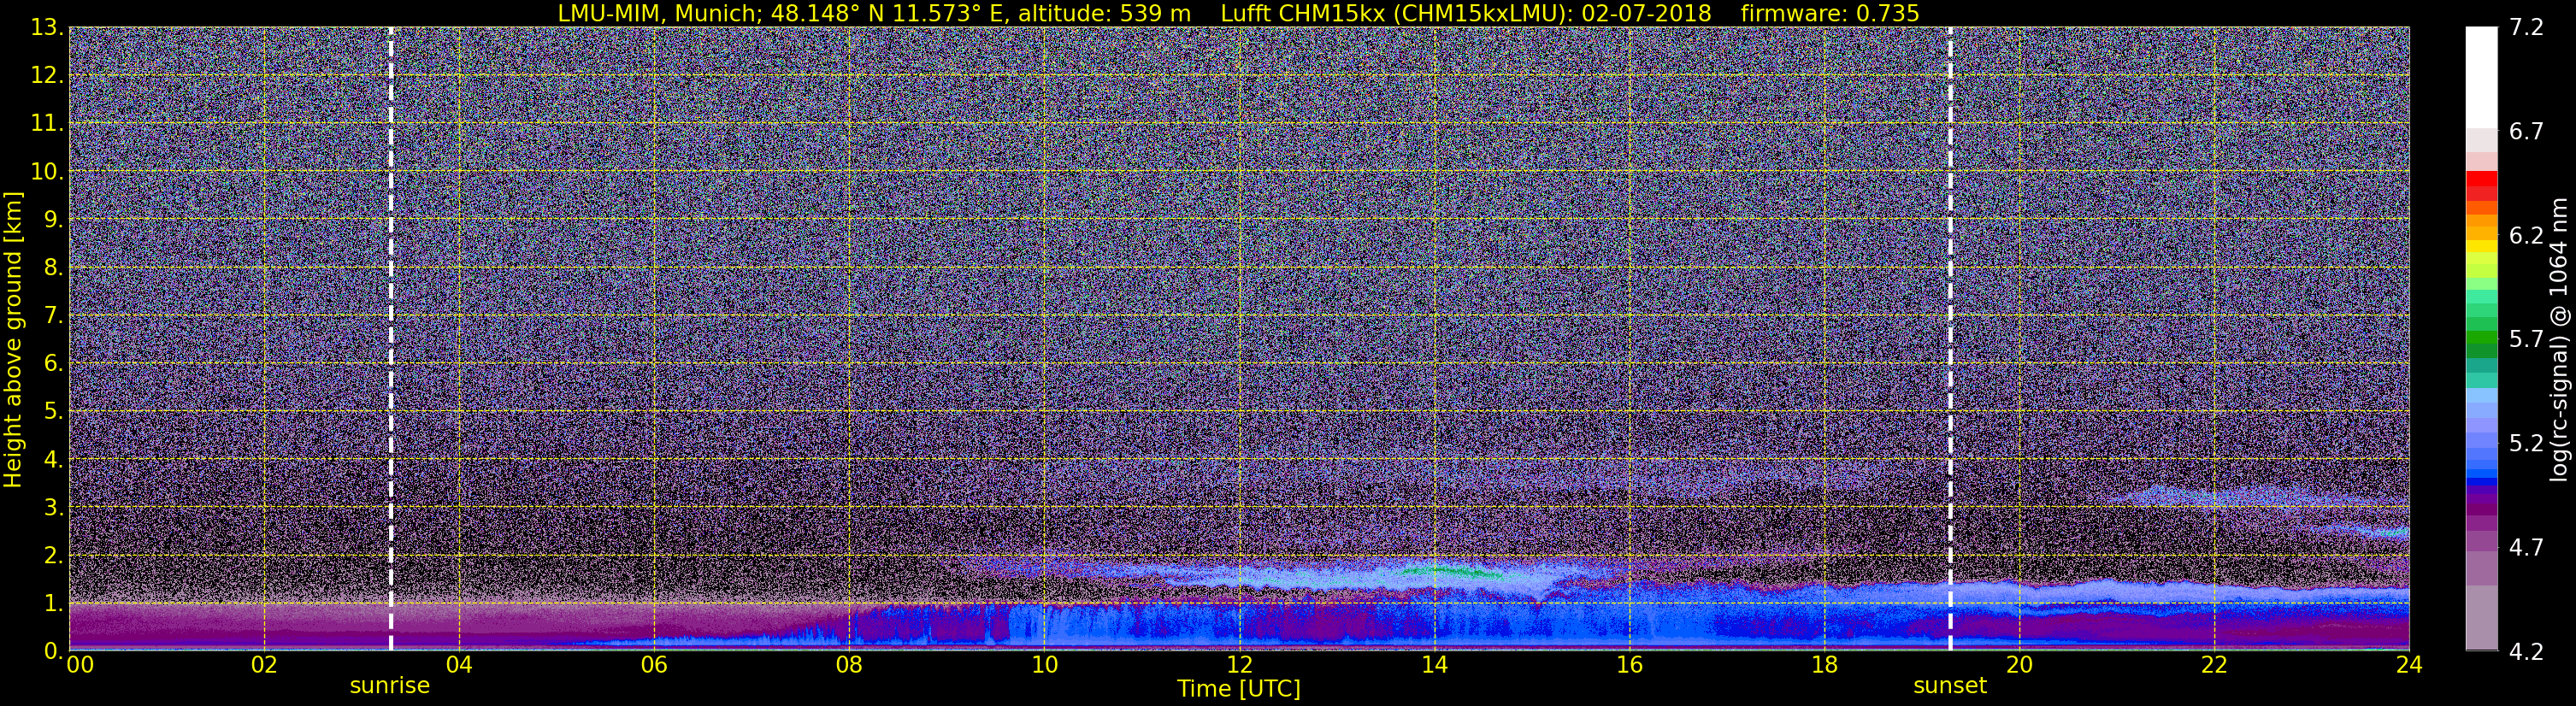This screenshot has height=706, width=2576.
Task: Click the white dashed sunrise marker line
Action: coord(391,338)
